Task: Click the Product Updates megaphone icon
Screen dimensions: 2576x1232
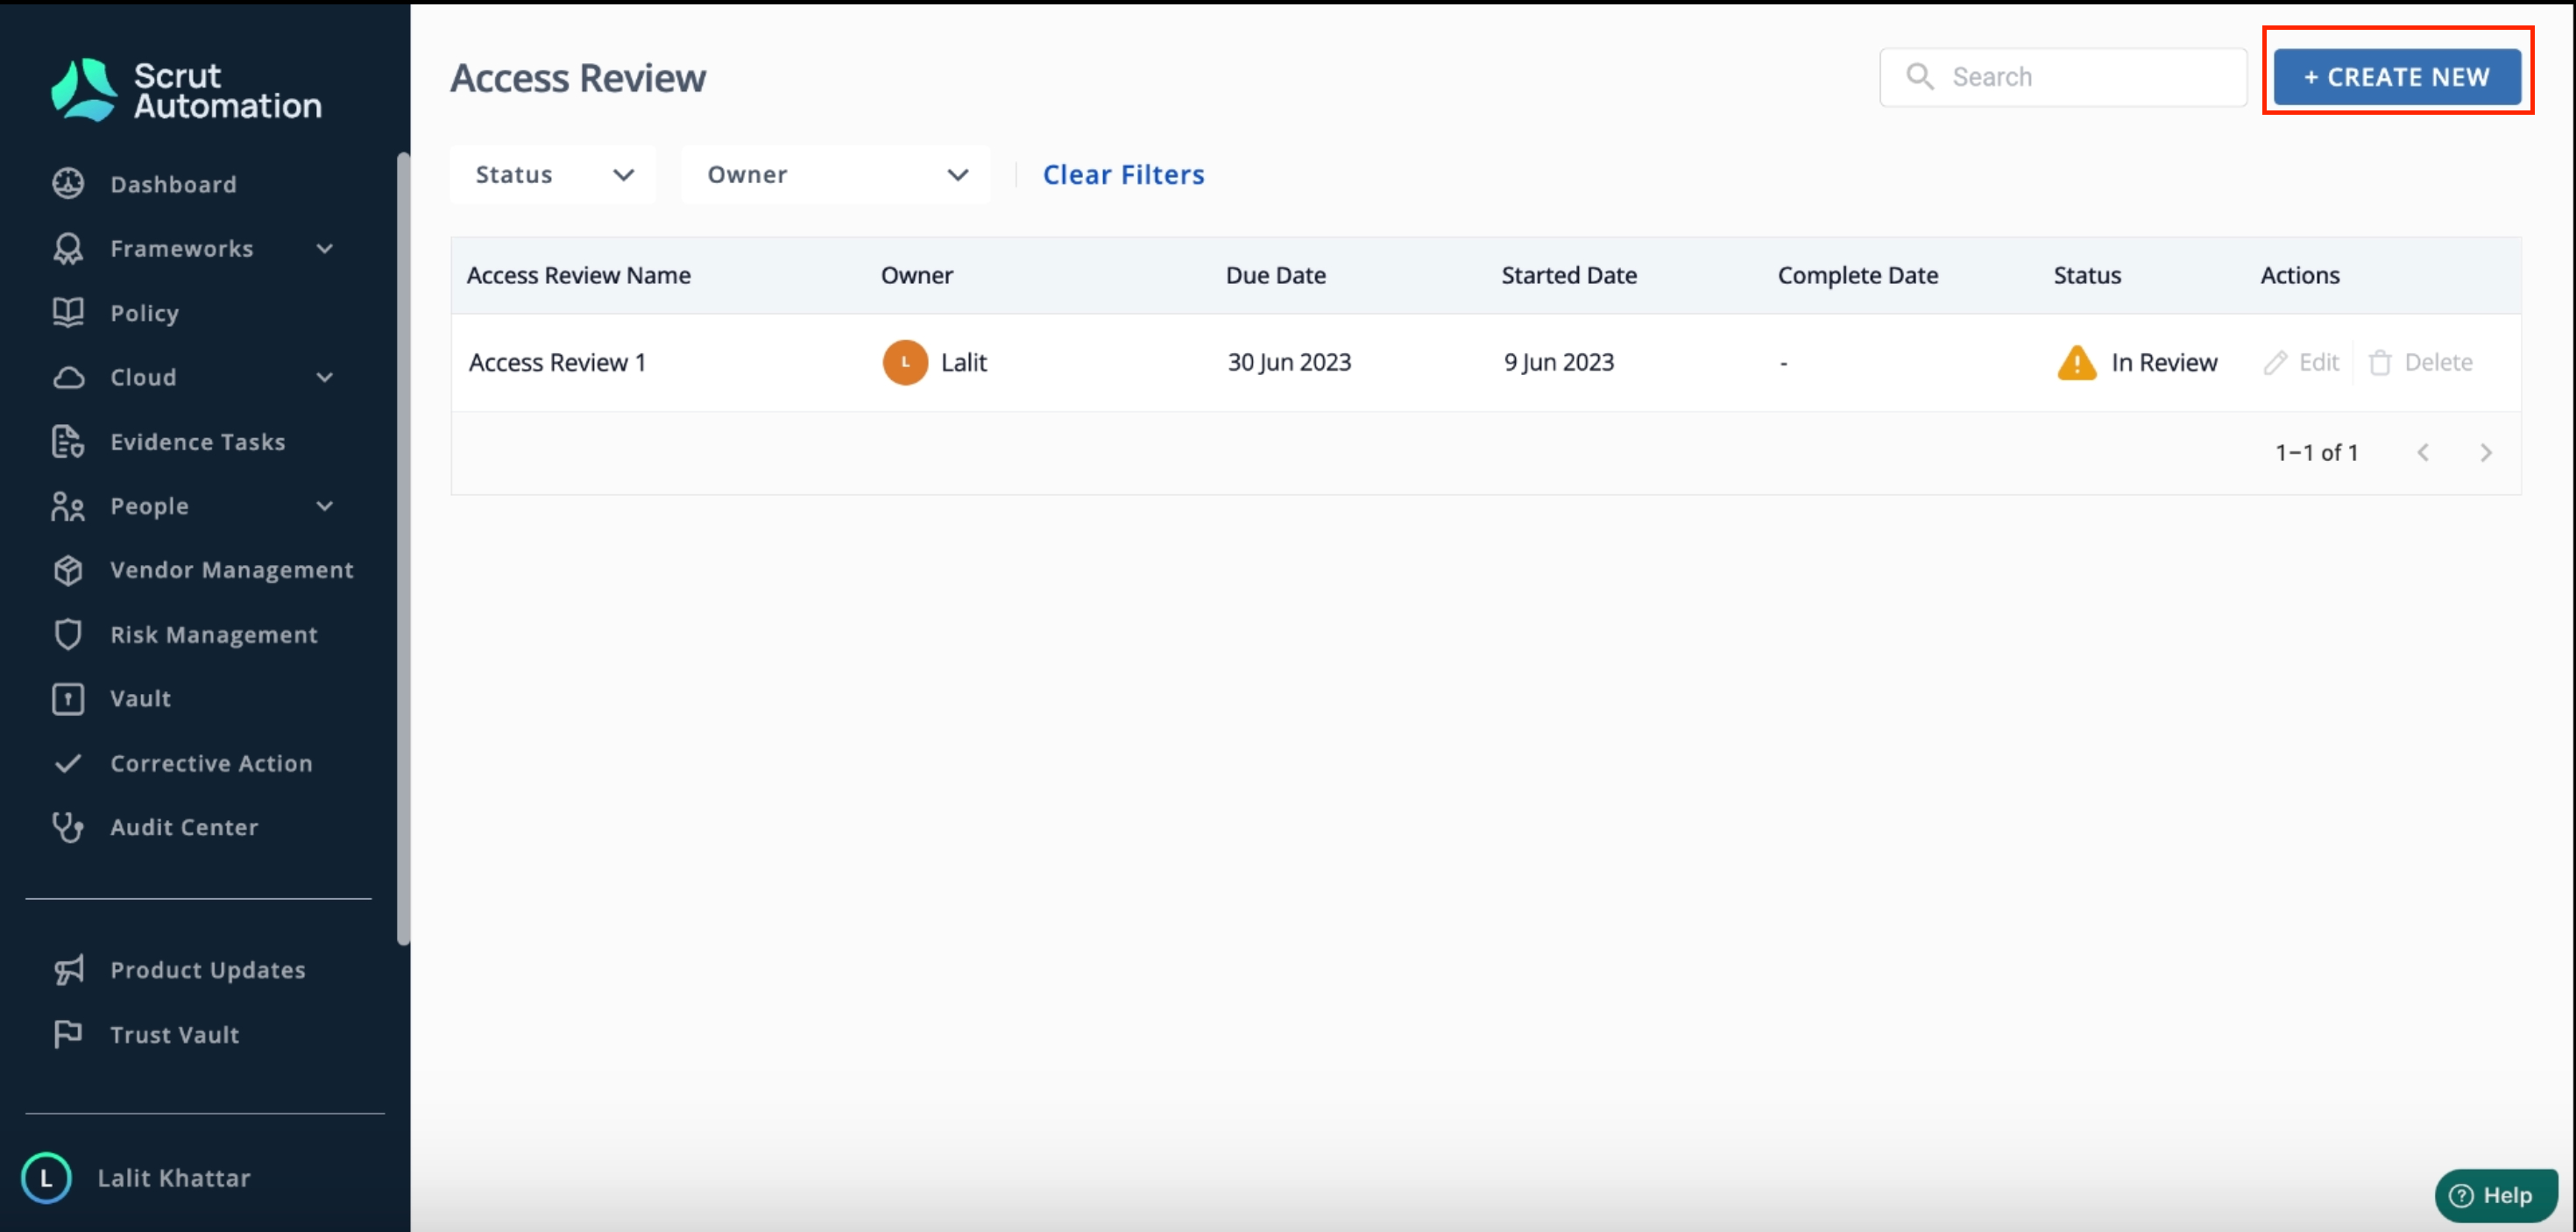Action: 68,970
